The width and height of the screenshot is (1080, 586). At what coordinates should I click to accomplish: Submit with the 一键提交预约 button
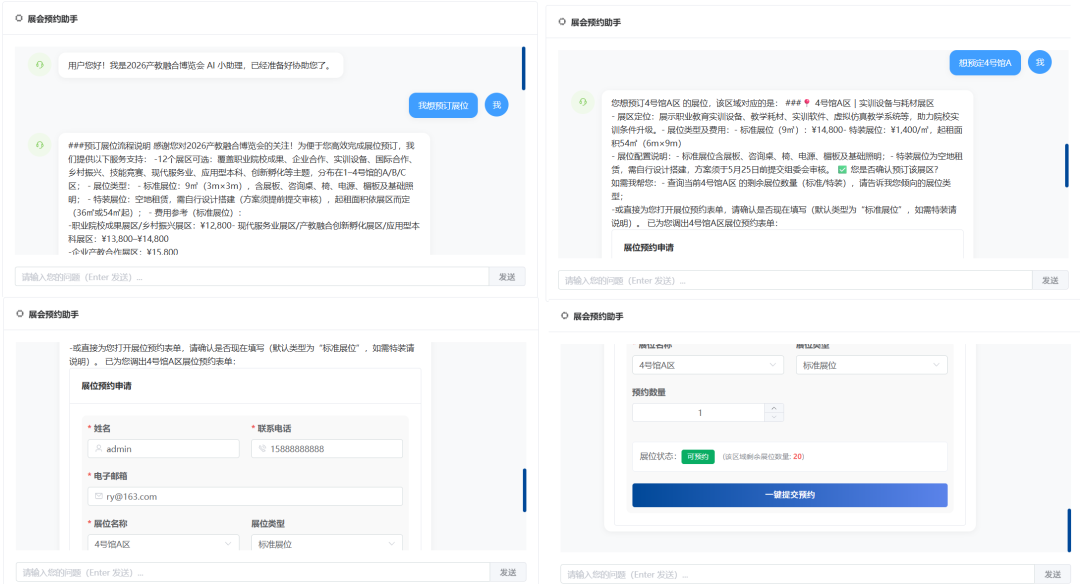[789, 494]
